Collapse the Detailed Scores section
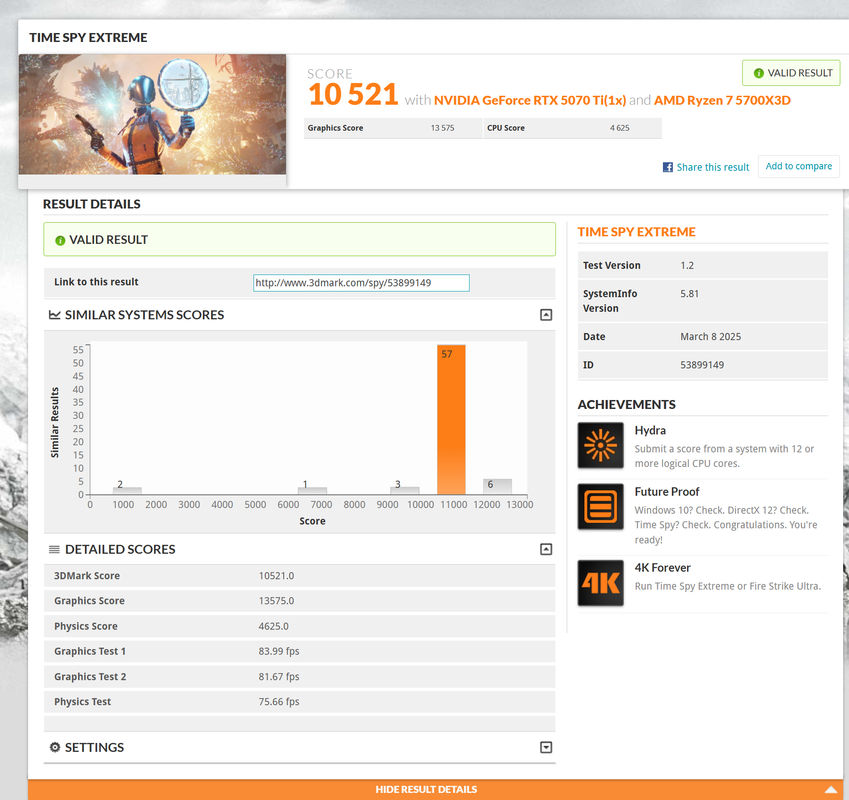Viewport: 849px width, 800px height. pyautogui.click(x=546, y=549)
